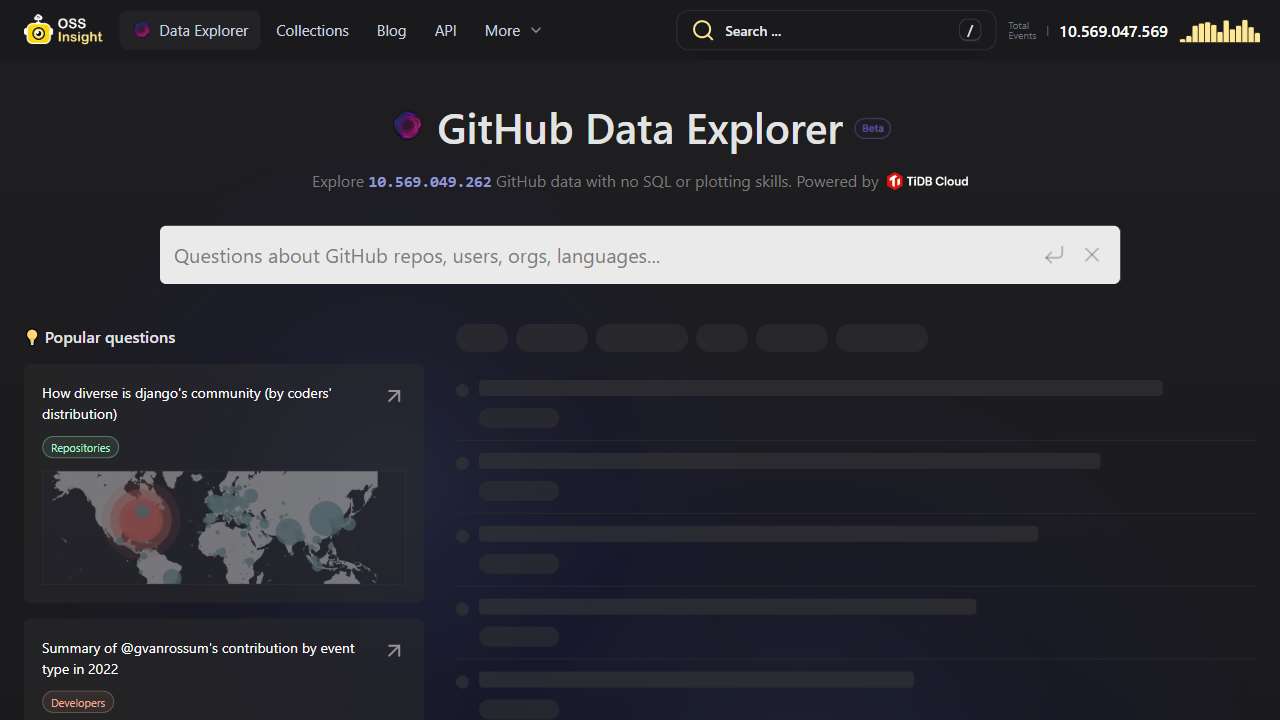Open the TiDB Cloud logo link
This screenshot has width=1280, height=720.
[927, 181]
